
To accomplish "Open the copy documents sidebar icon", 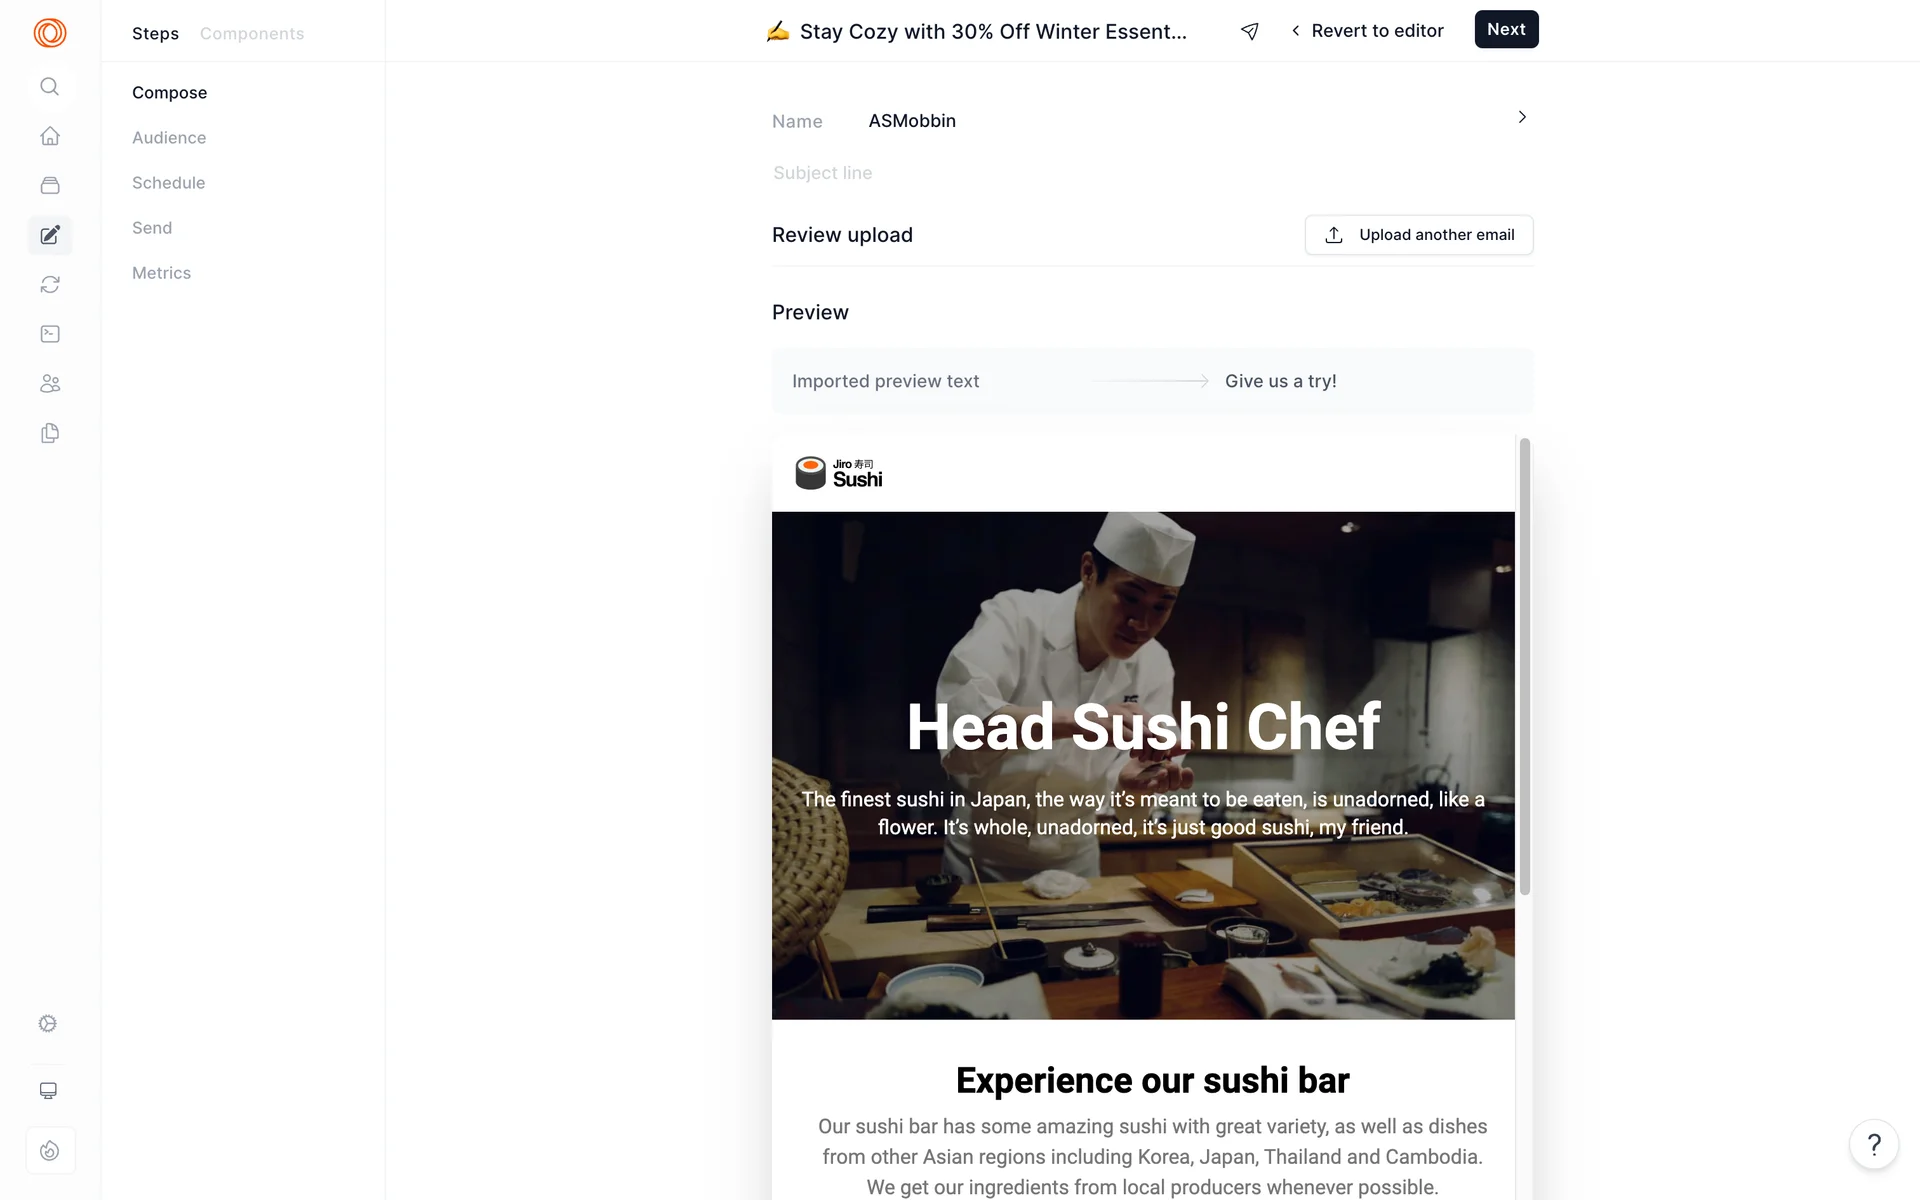I will [x=49, y=433].
